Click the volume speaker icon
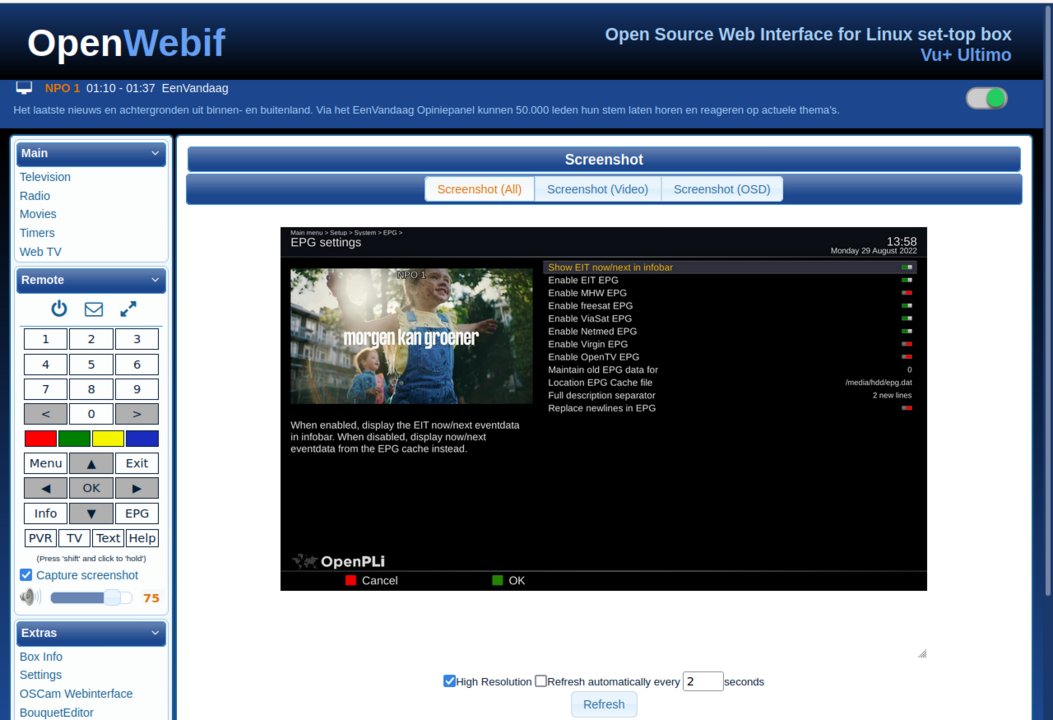 tap(29, 596)
